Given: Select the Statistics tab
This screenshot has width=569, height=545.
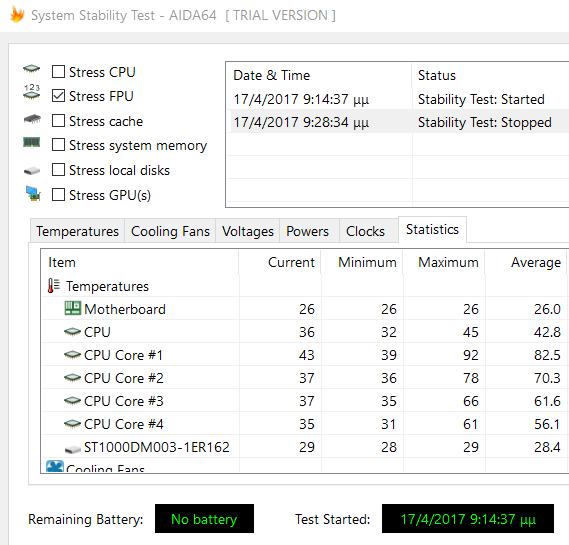Looking at the screenshot, I should point(432,230).
